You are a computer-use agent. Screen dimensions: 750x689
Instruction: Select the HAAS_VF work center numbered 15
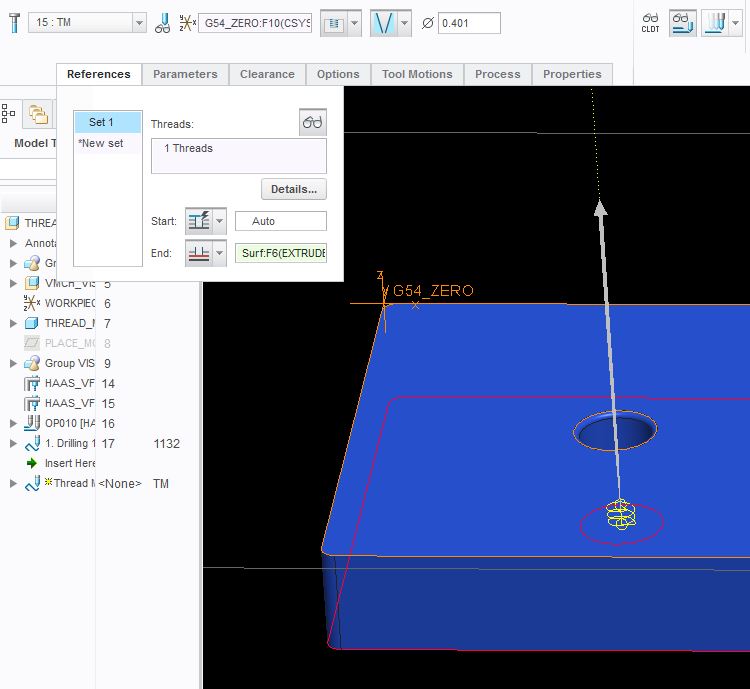point(59,403)
